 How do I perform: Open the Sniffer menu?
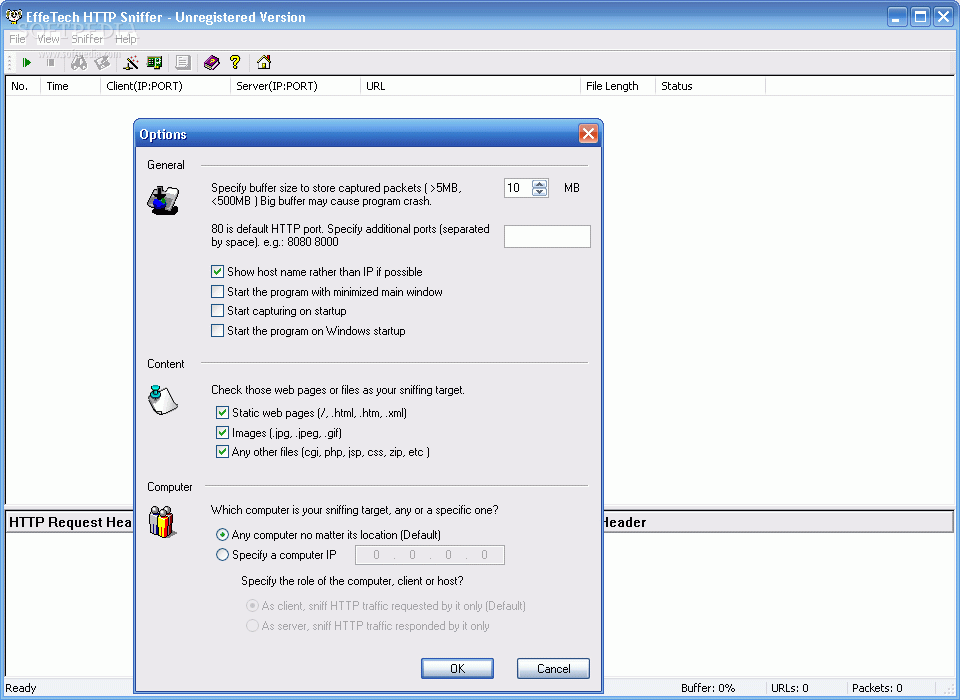87,39
